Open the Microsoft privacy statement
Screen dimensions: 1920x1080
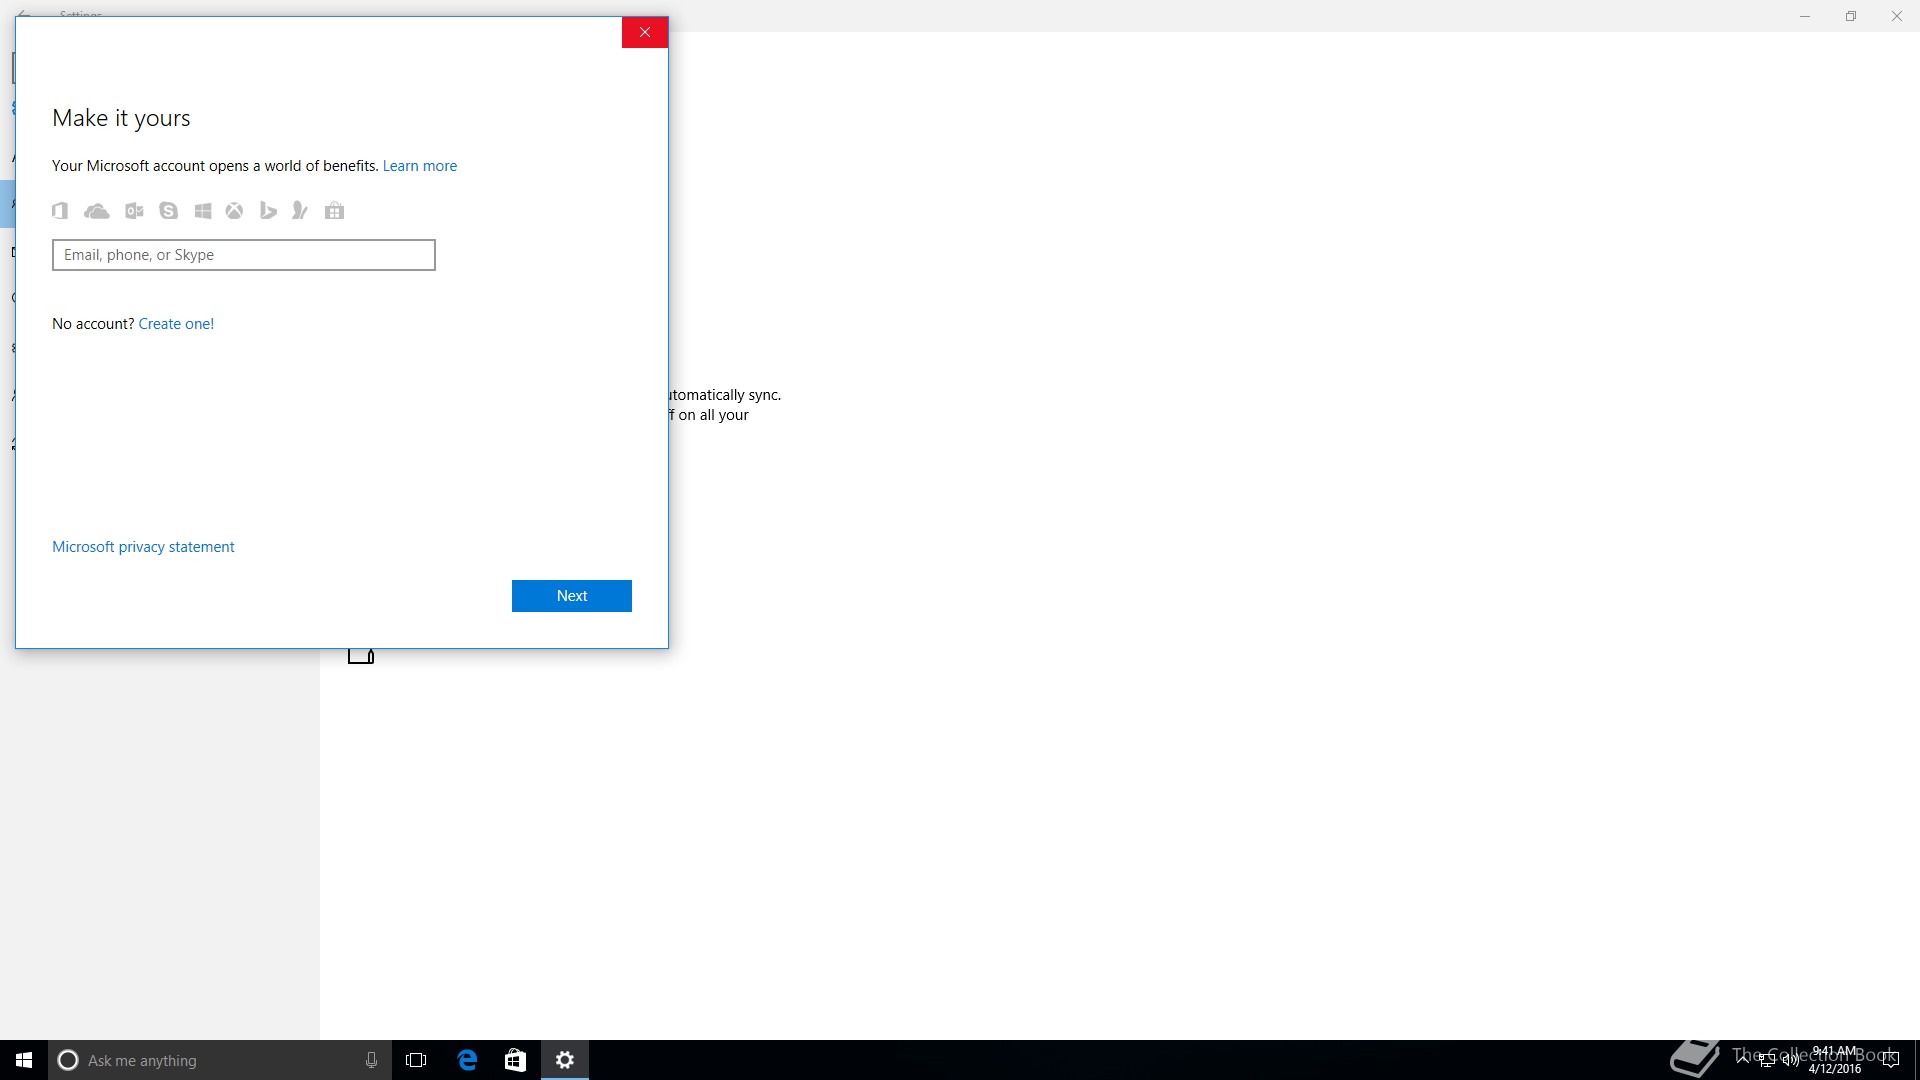(143, 547)
